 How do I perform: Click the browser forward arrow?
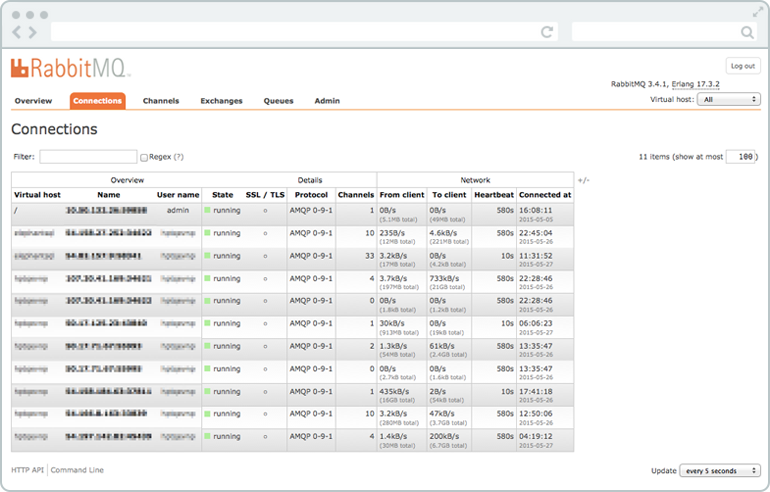tap(31, 32)
